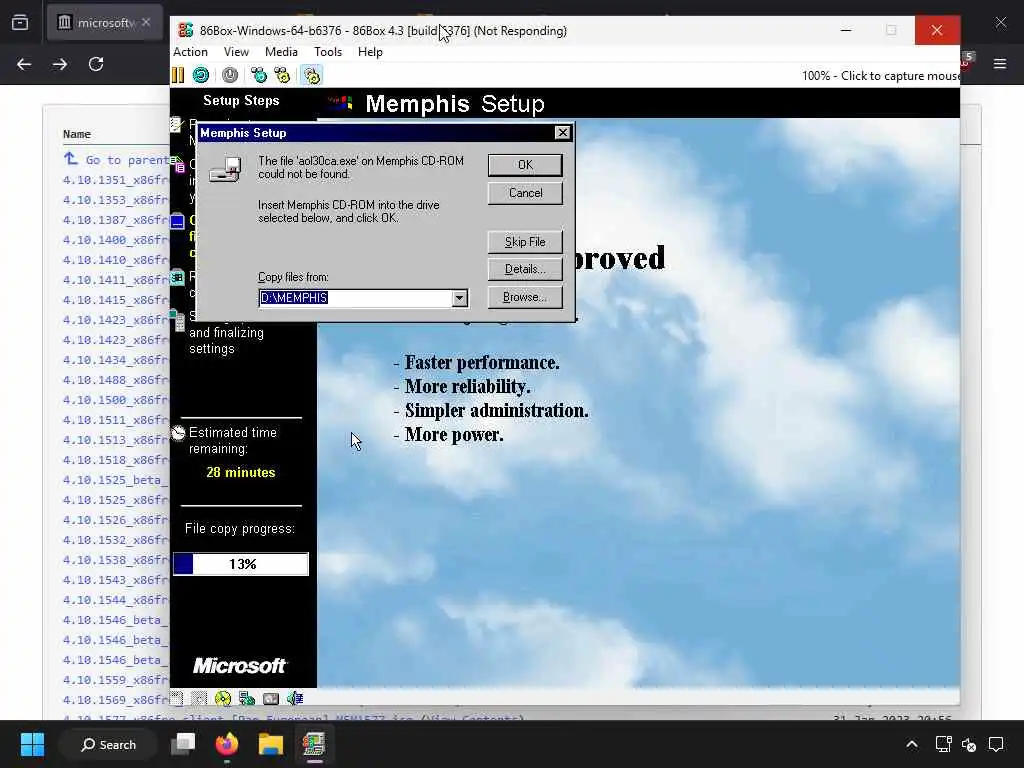Click the muted volume icon in system tray
The width and height of the screenshot is (1024, 768).
pos(969,744)
